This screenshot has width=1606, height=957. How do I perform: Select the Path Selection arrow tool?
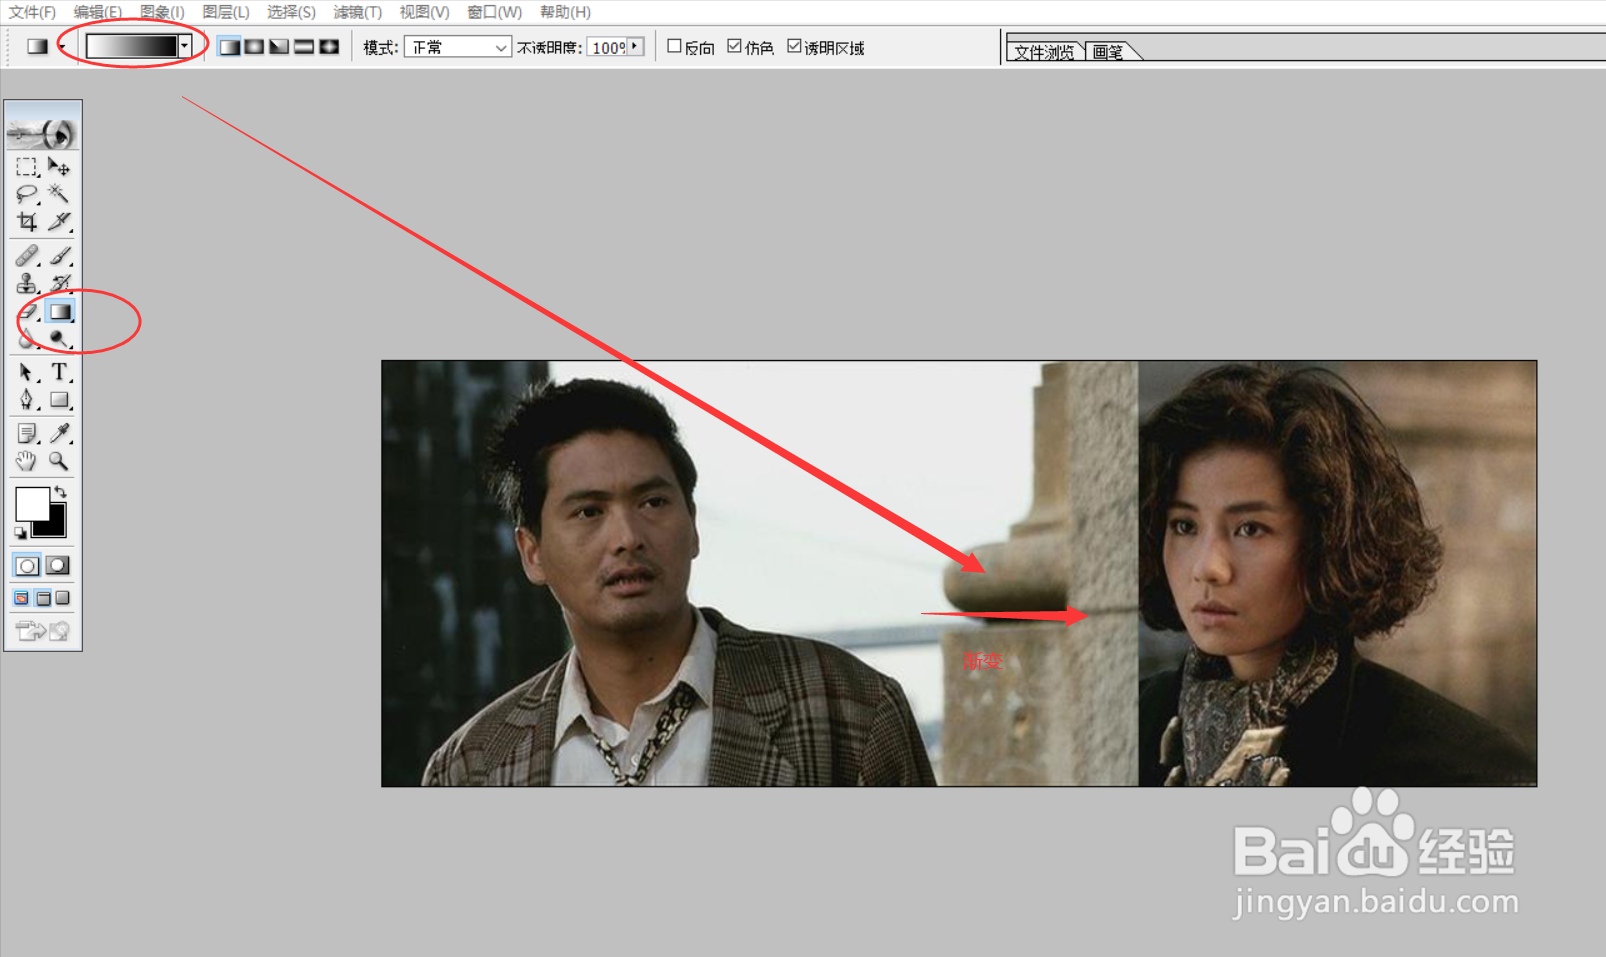coord(27,373)
